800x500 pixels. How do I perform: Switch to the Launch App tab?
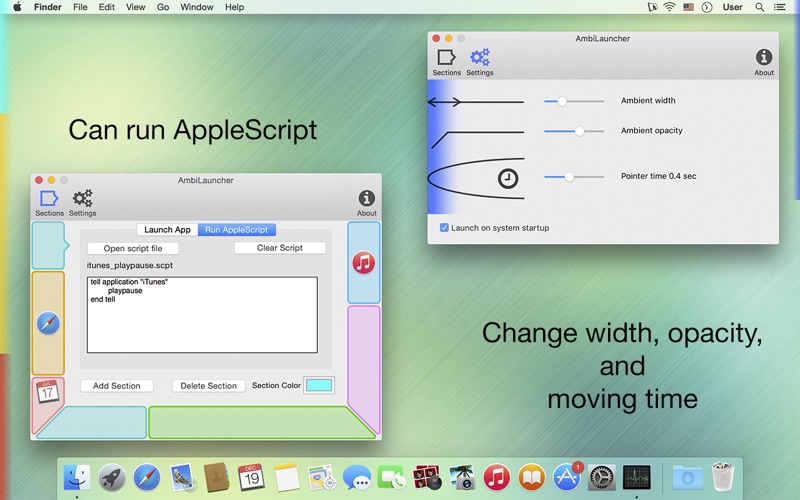click(167, 230)
